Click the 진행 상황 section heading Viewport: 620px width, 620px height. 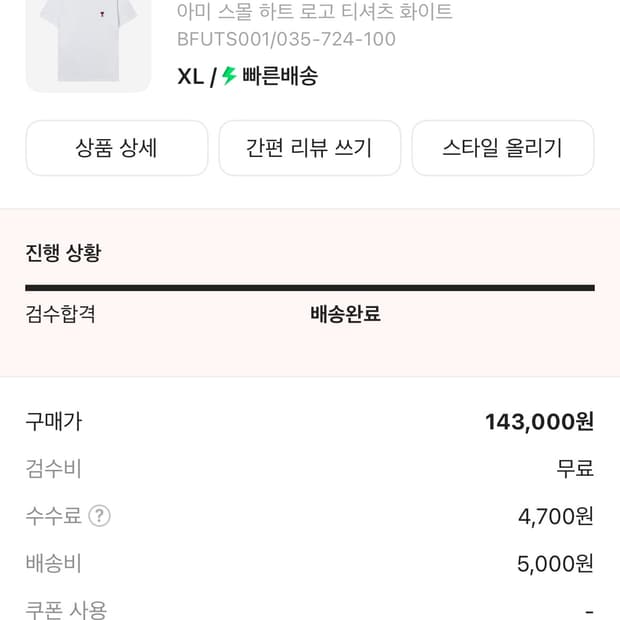click(x=63, y=253)
